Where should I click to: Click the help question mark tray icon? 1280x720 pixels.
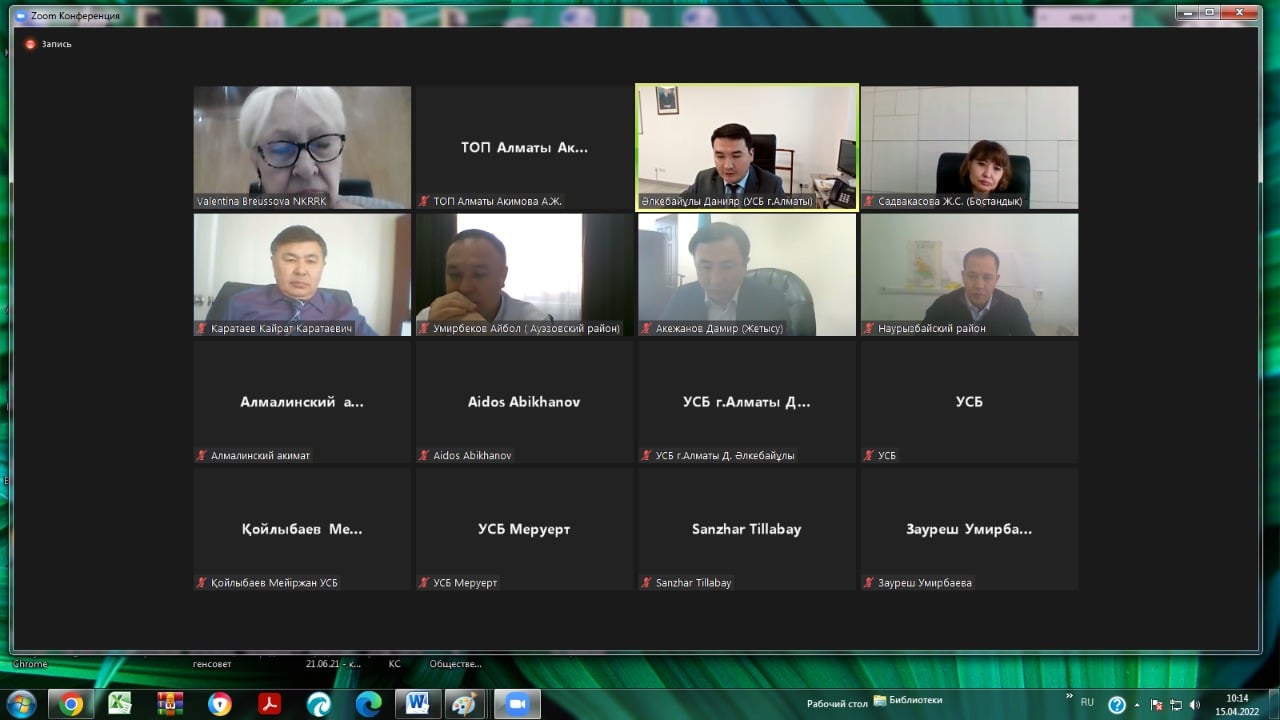(x=1117, y=705)
